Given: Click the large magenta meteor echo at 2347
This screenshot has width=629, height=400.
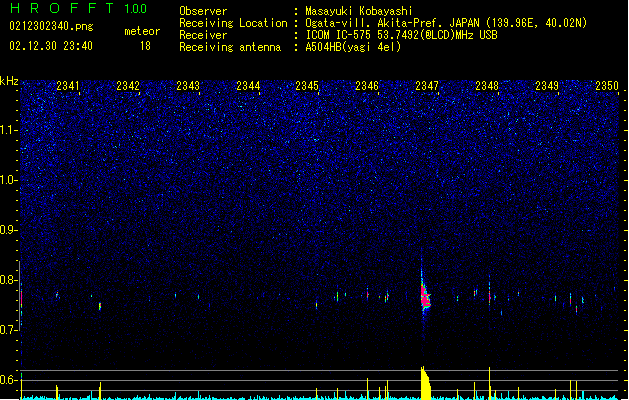Looking at the screenshot, I should [x=425, y=298].
